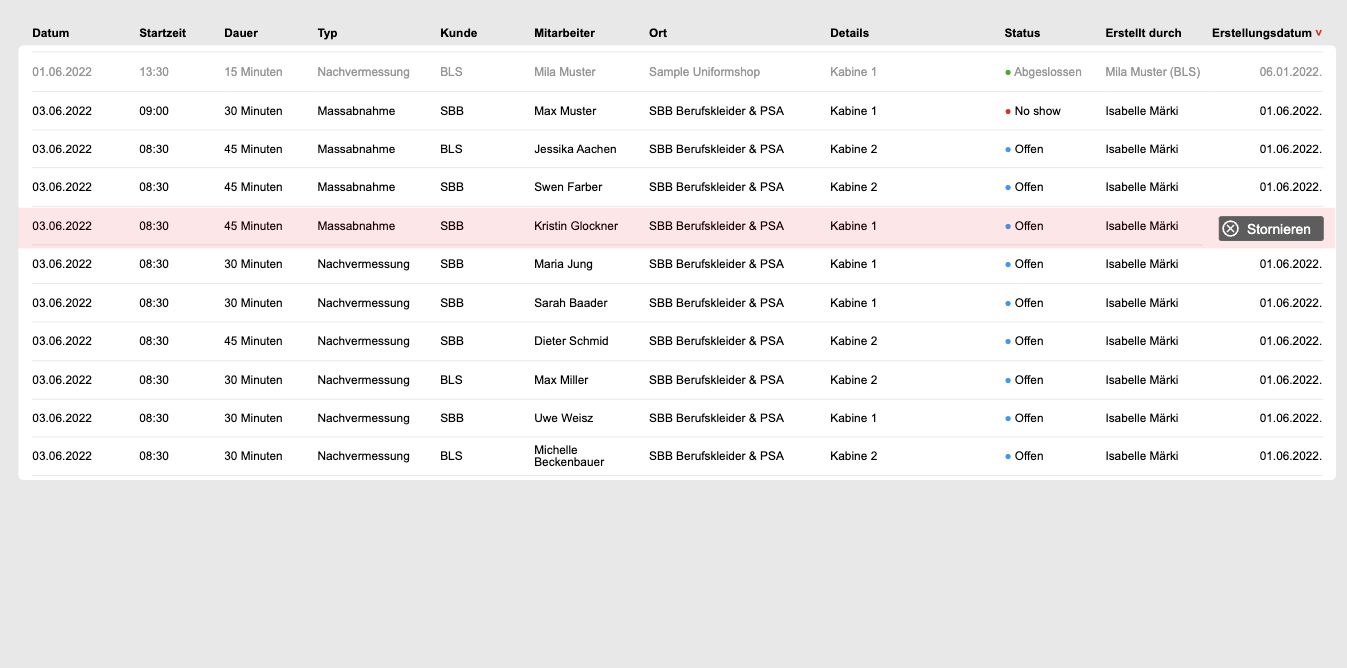1347x668 pixels.
Task: Click the red No show status dot
Action: click(1008, 112)
